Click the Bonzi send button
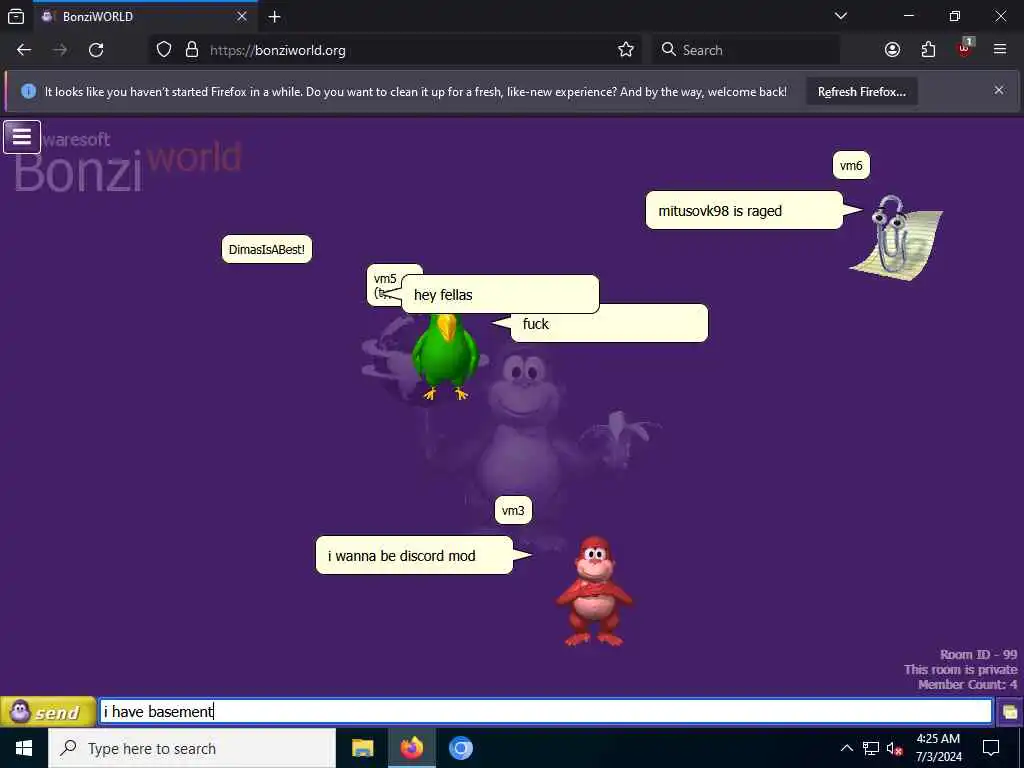 coord(47,711)
